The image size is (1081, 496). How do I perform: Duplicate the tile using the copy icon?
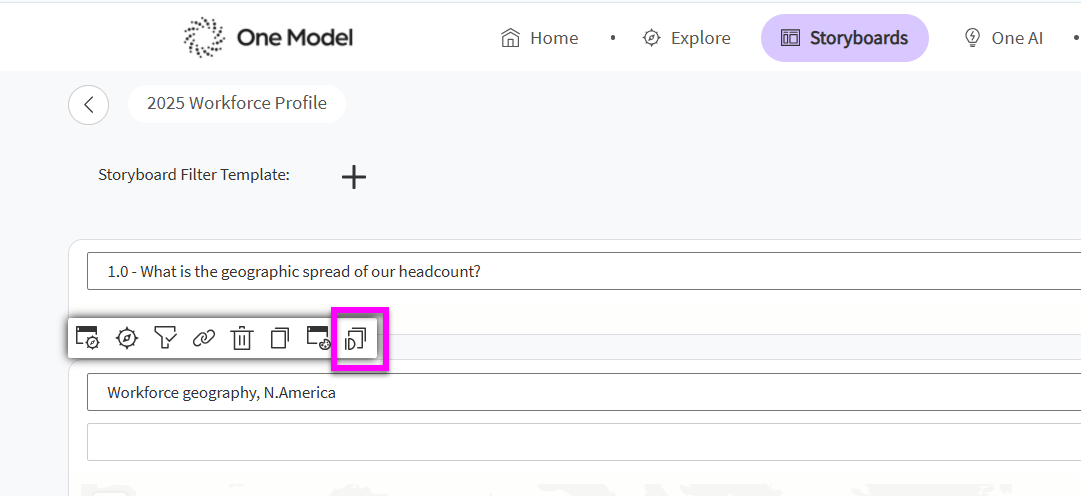click(x=280, y=338)
